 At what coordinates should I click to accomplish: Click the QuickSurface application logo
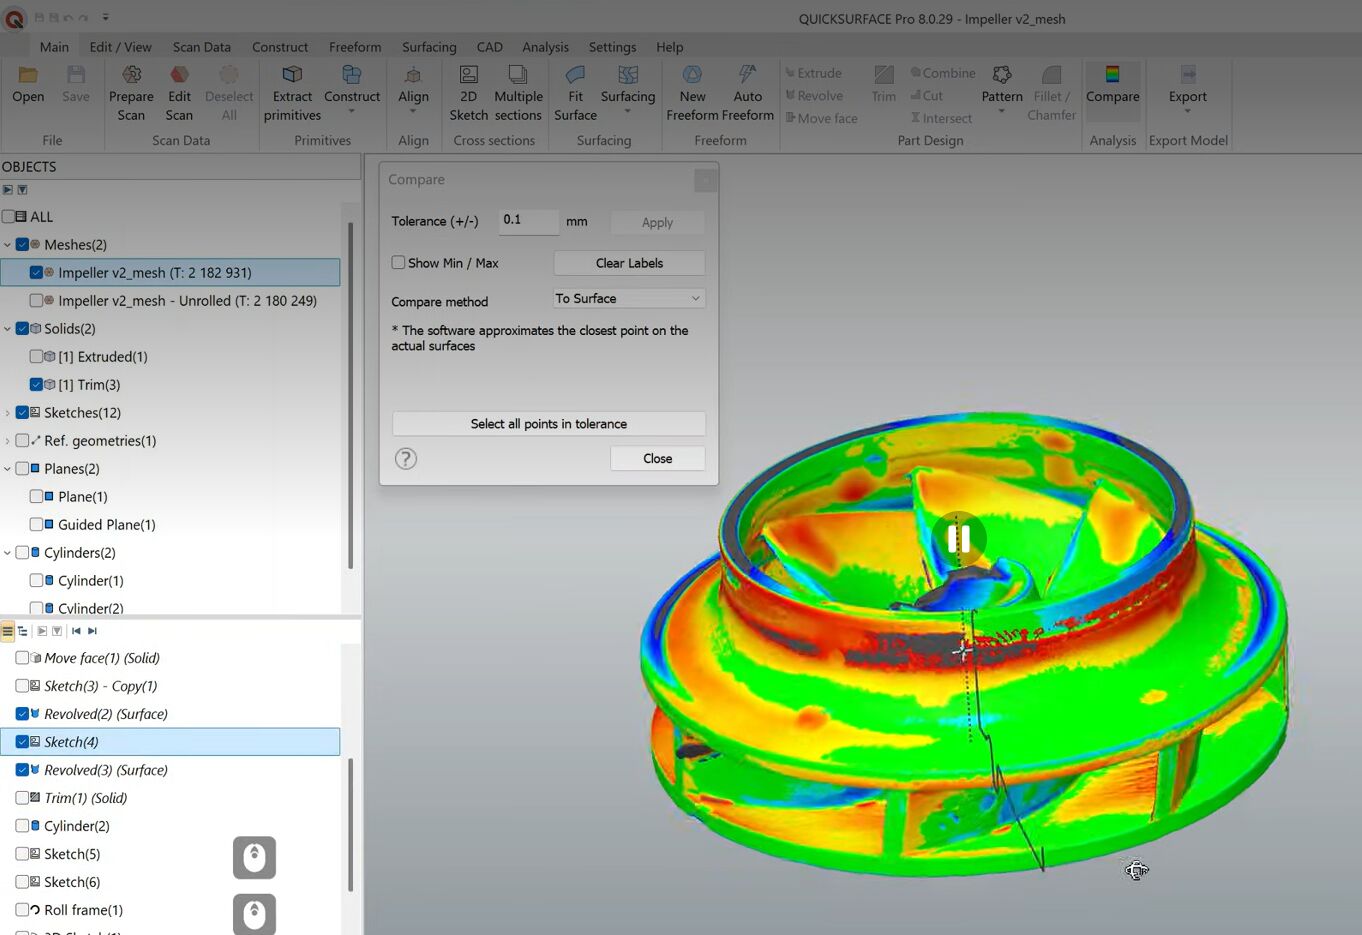pyautogui.click(x=14, y=18)
